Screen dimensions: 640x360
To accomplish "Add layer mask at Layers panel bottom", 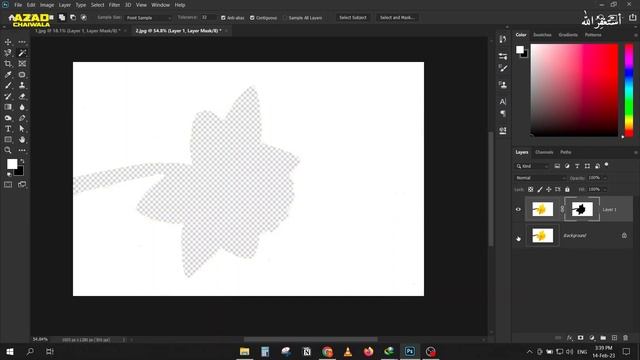I will click(x=580, y=338).
